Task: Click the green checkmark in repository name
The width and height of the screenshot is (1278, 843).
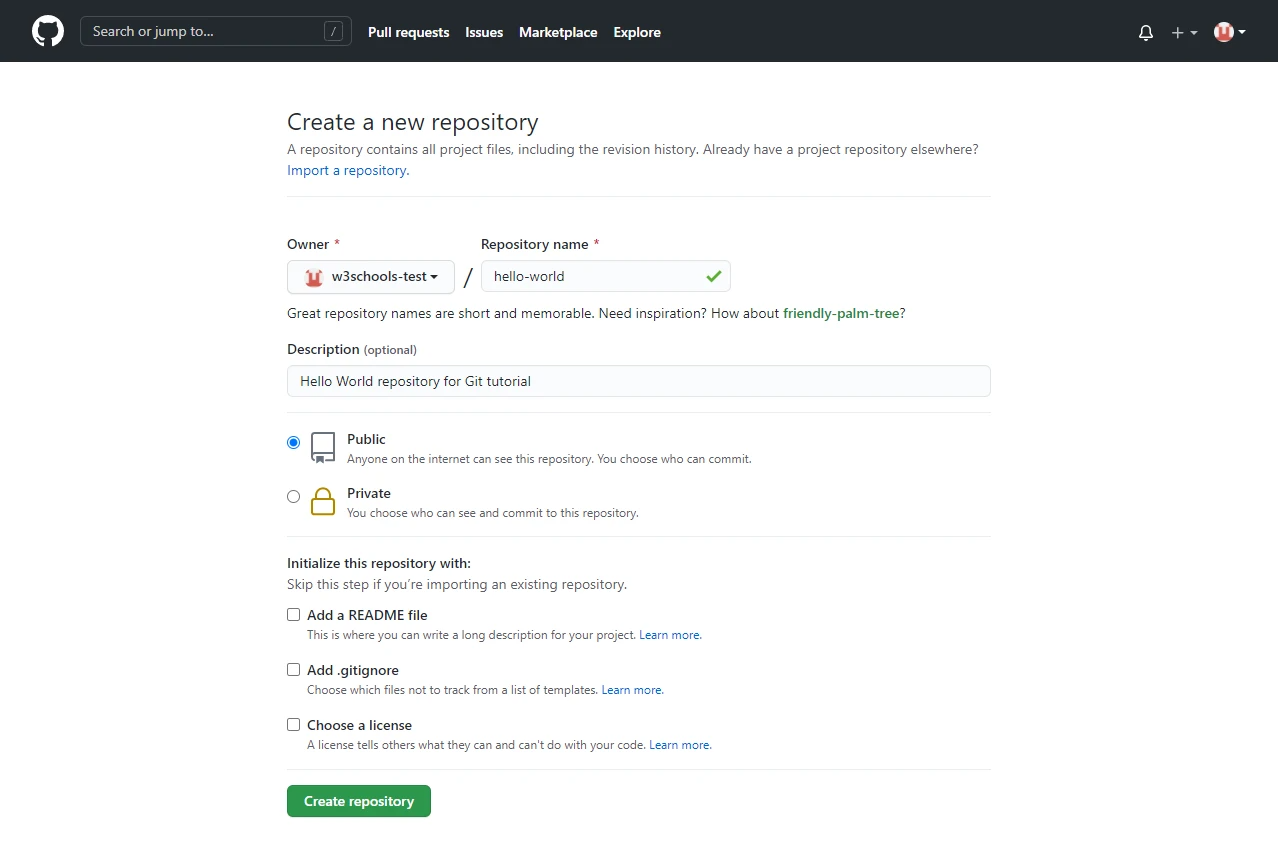Action: coord(713,276)
